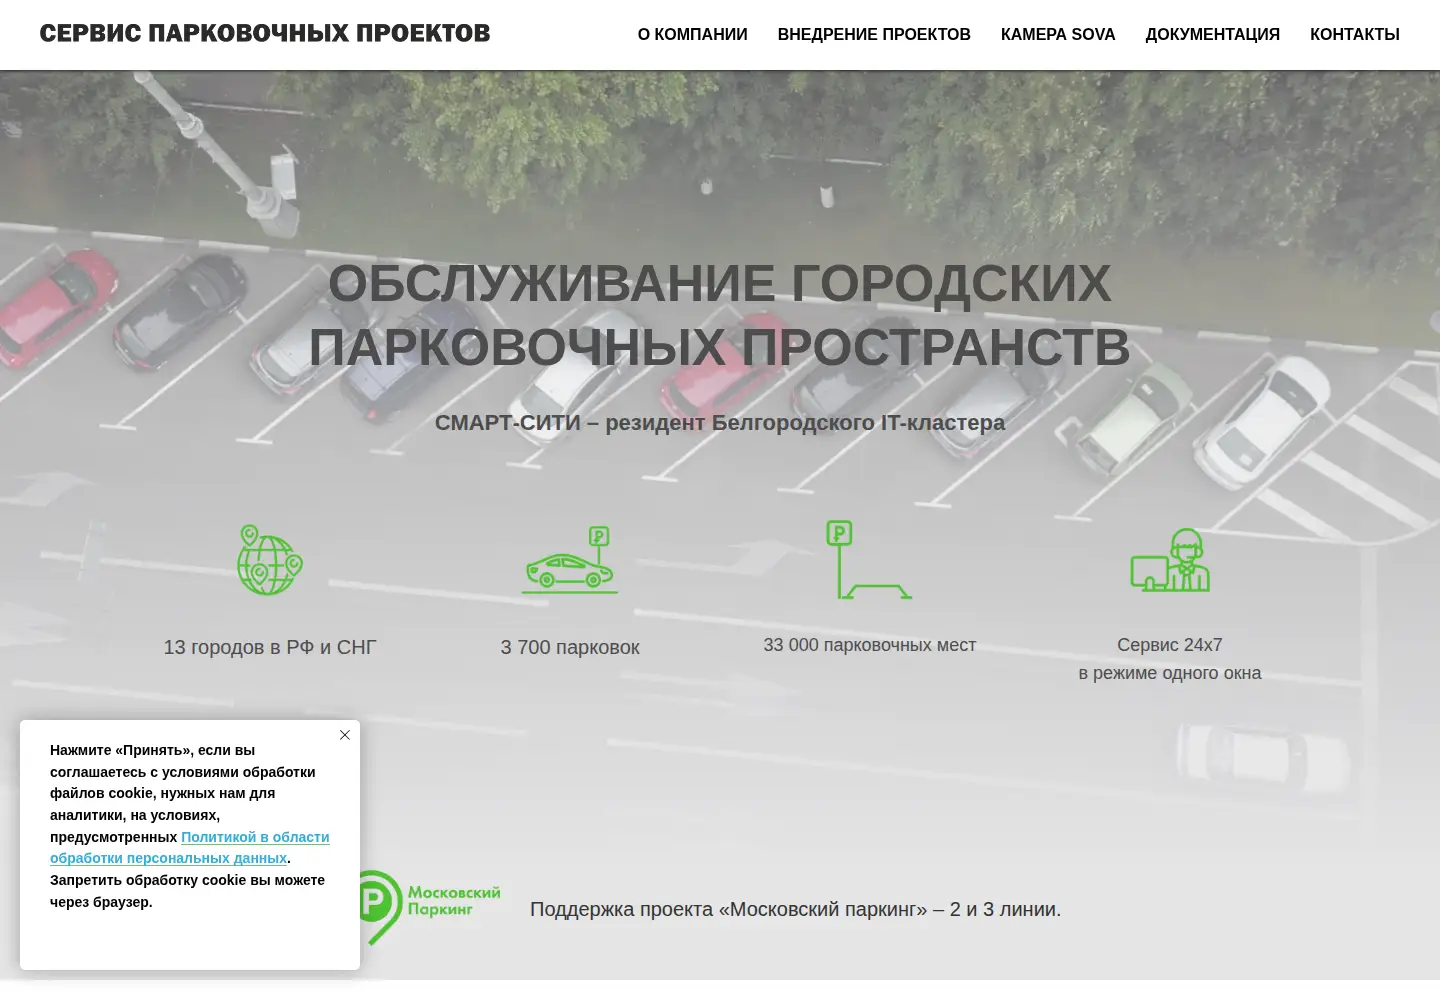Go to КОНТАКТЫ page
Image resolution: width=1440 pixels, height=1000 pixels.
point(1355,35)
